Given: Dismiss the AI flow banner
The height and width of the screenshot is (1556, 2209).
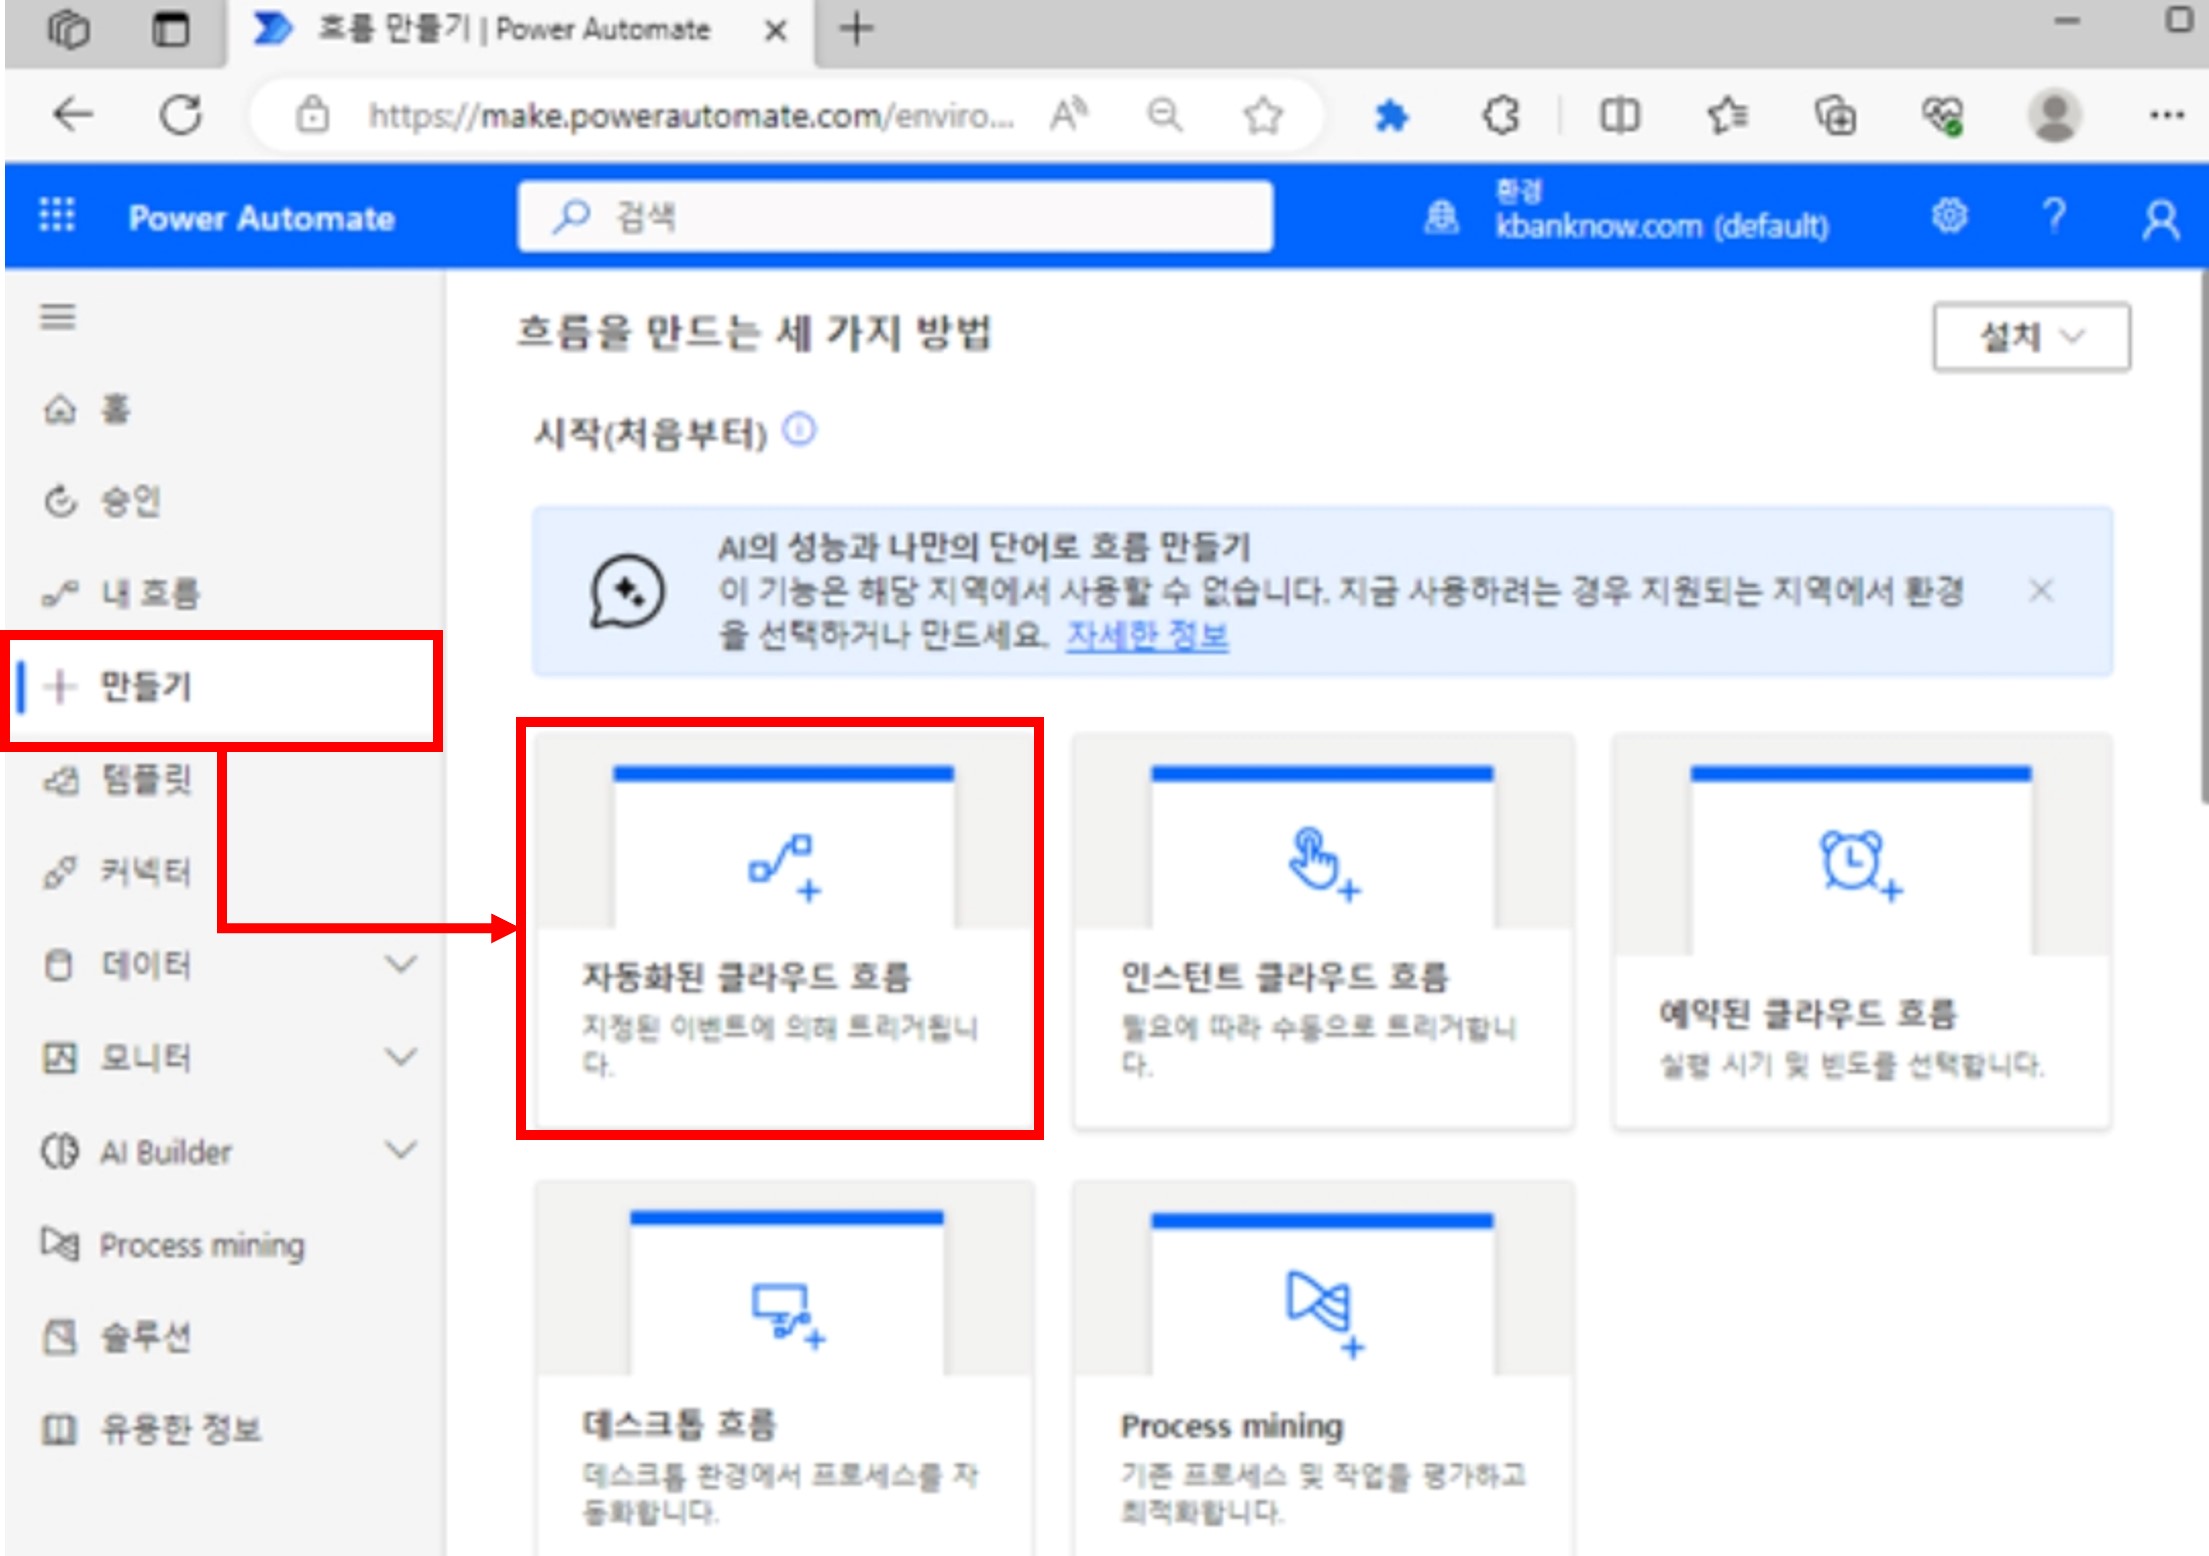Looking at the screenshot, I should click(x=2041, y=591).
